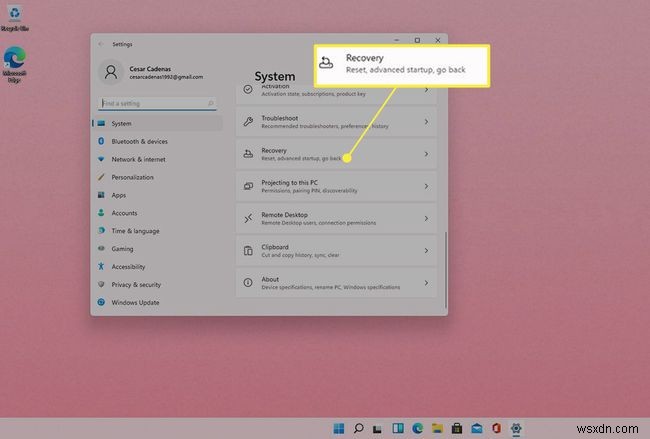Click the Cesar Cadenas account name
The image size is (650, 439).
(x=150, y=69)
